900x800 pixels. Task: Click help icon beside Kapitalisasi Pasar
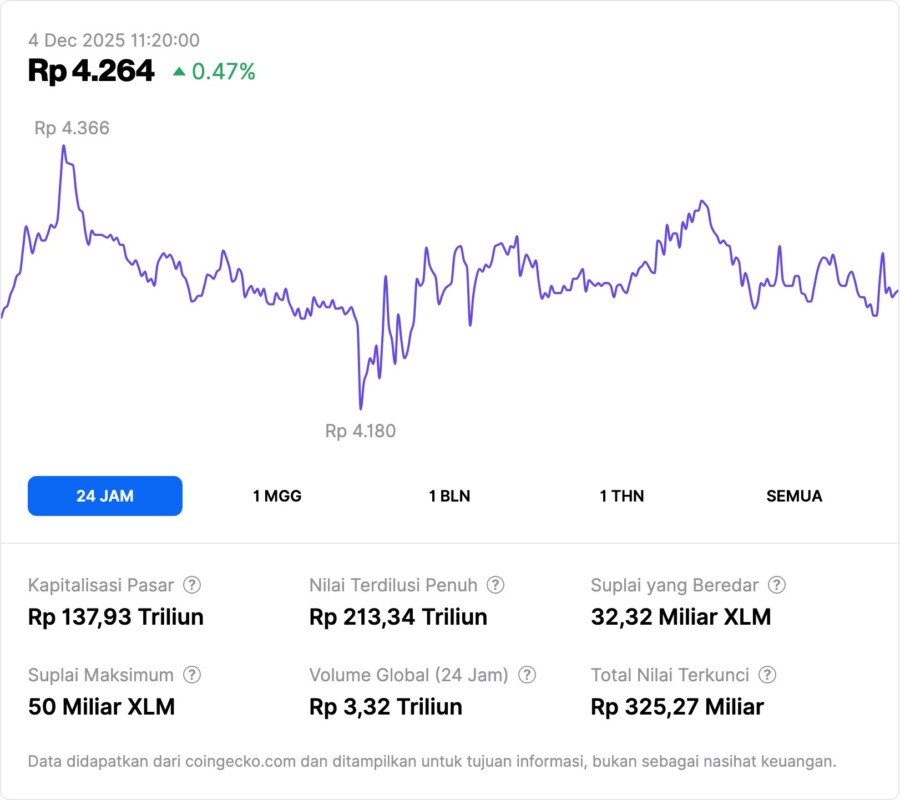[x=192, y=585]
